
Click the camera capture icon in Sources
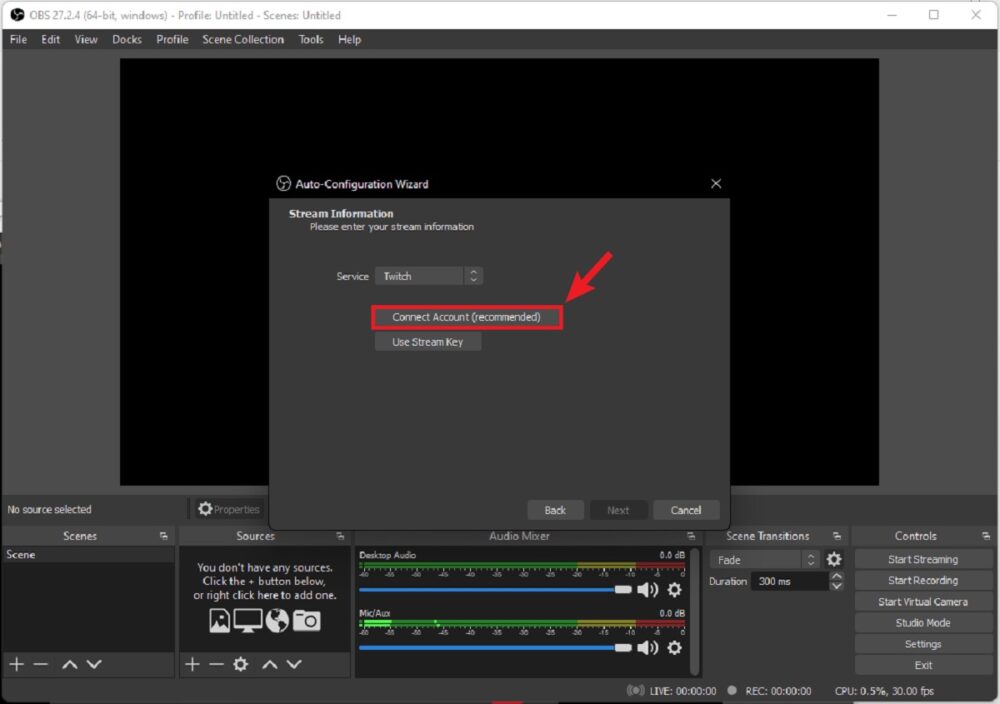[306, 620]
